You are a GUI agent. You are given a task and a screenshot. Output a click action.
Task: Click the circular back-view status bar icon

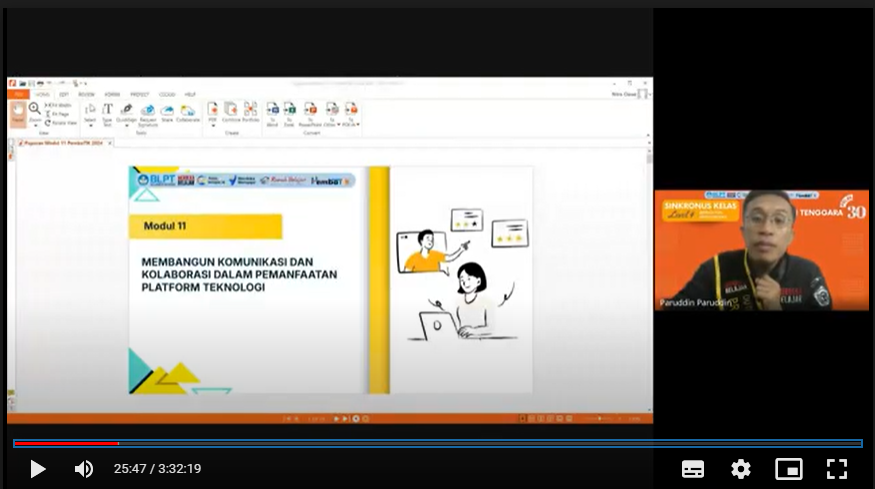(x=356, y=419)
